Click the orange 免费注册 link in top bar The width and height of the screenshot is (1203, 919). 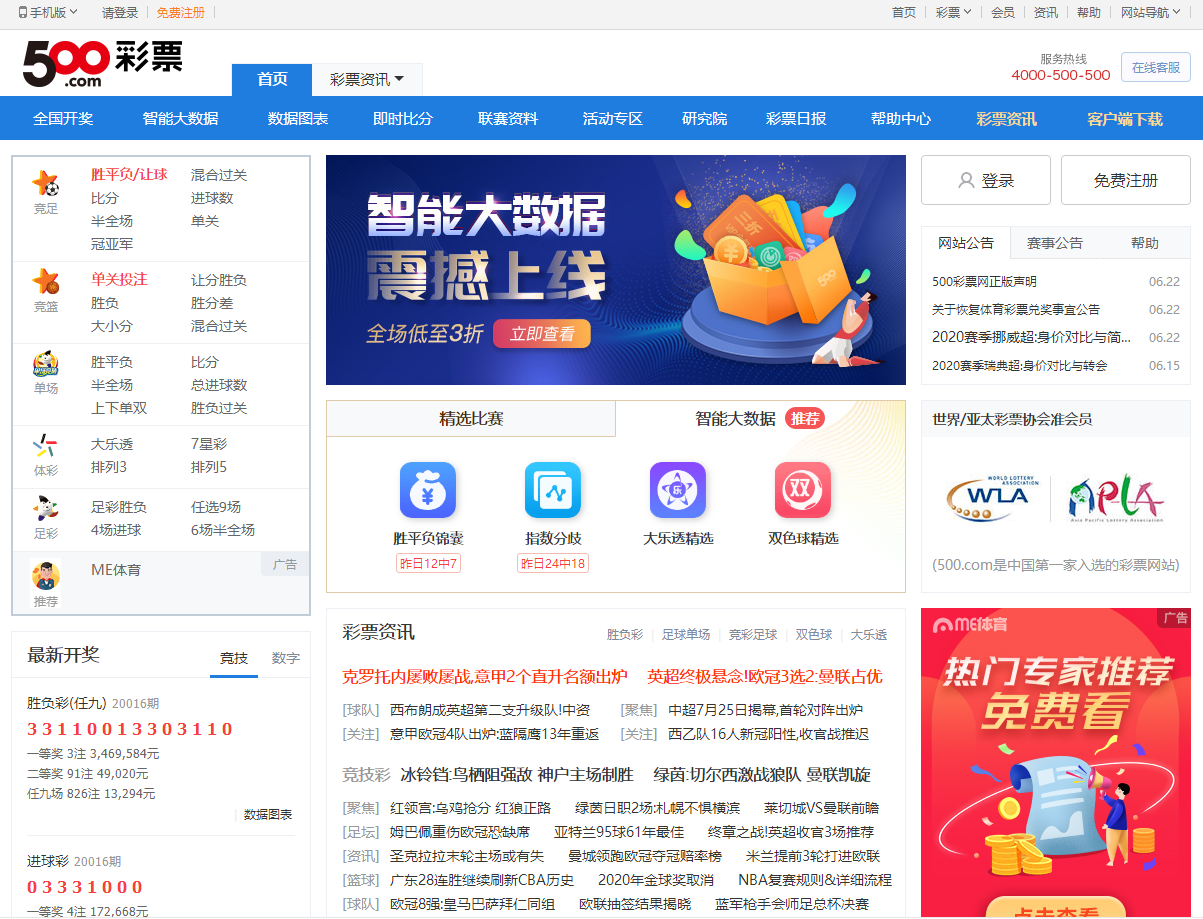(181, 13)
